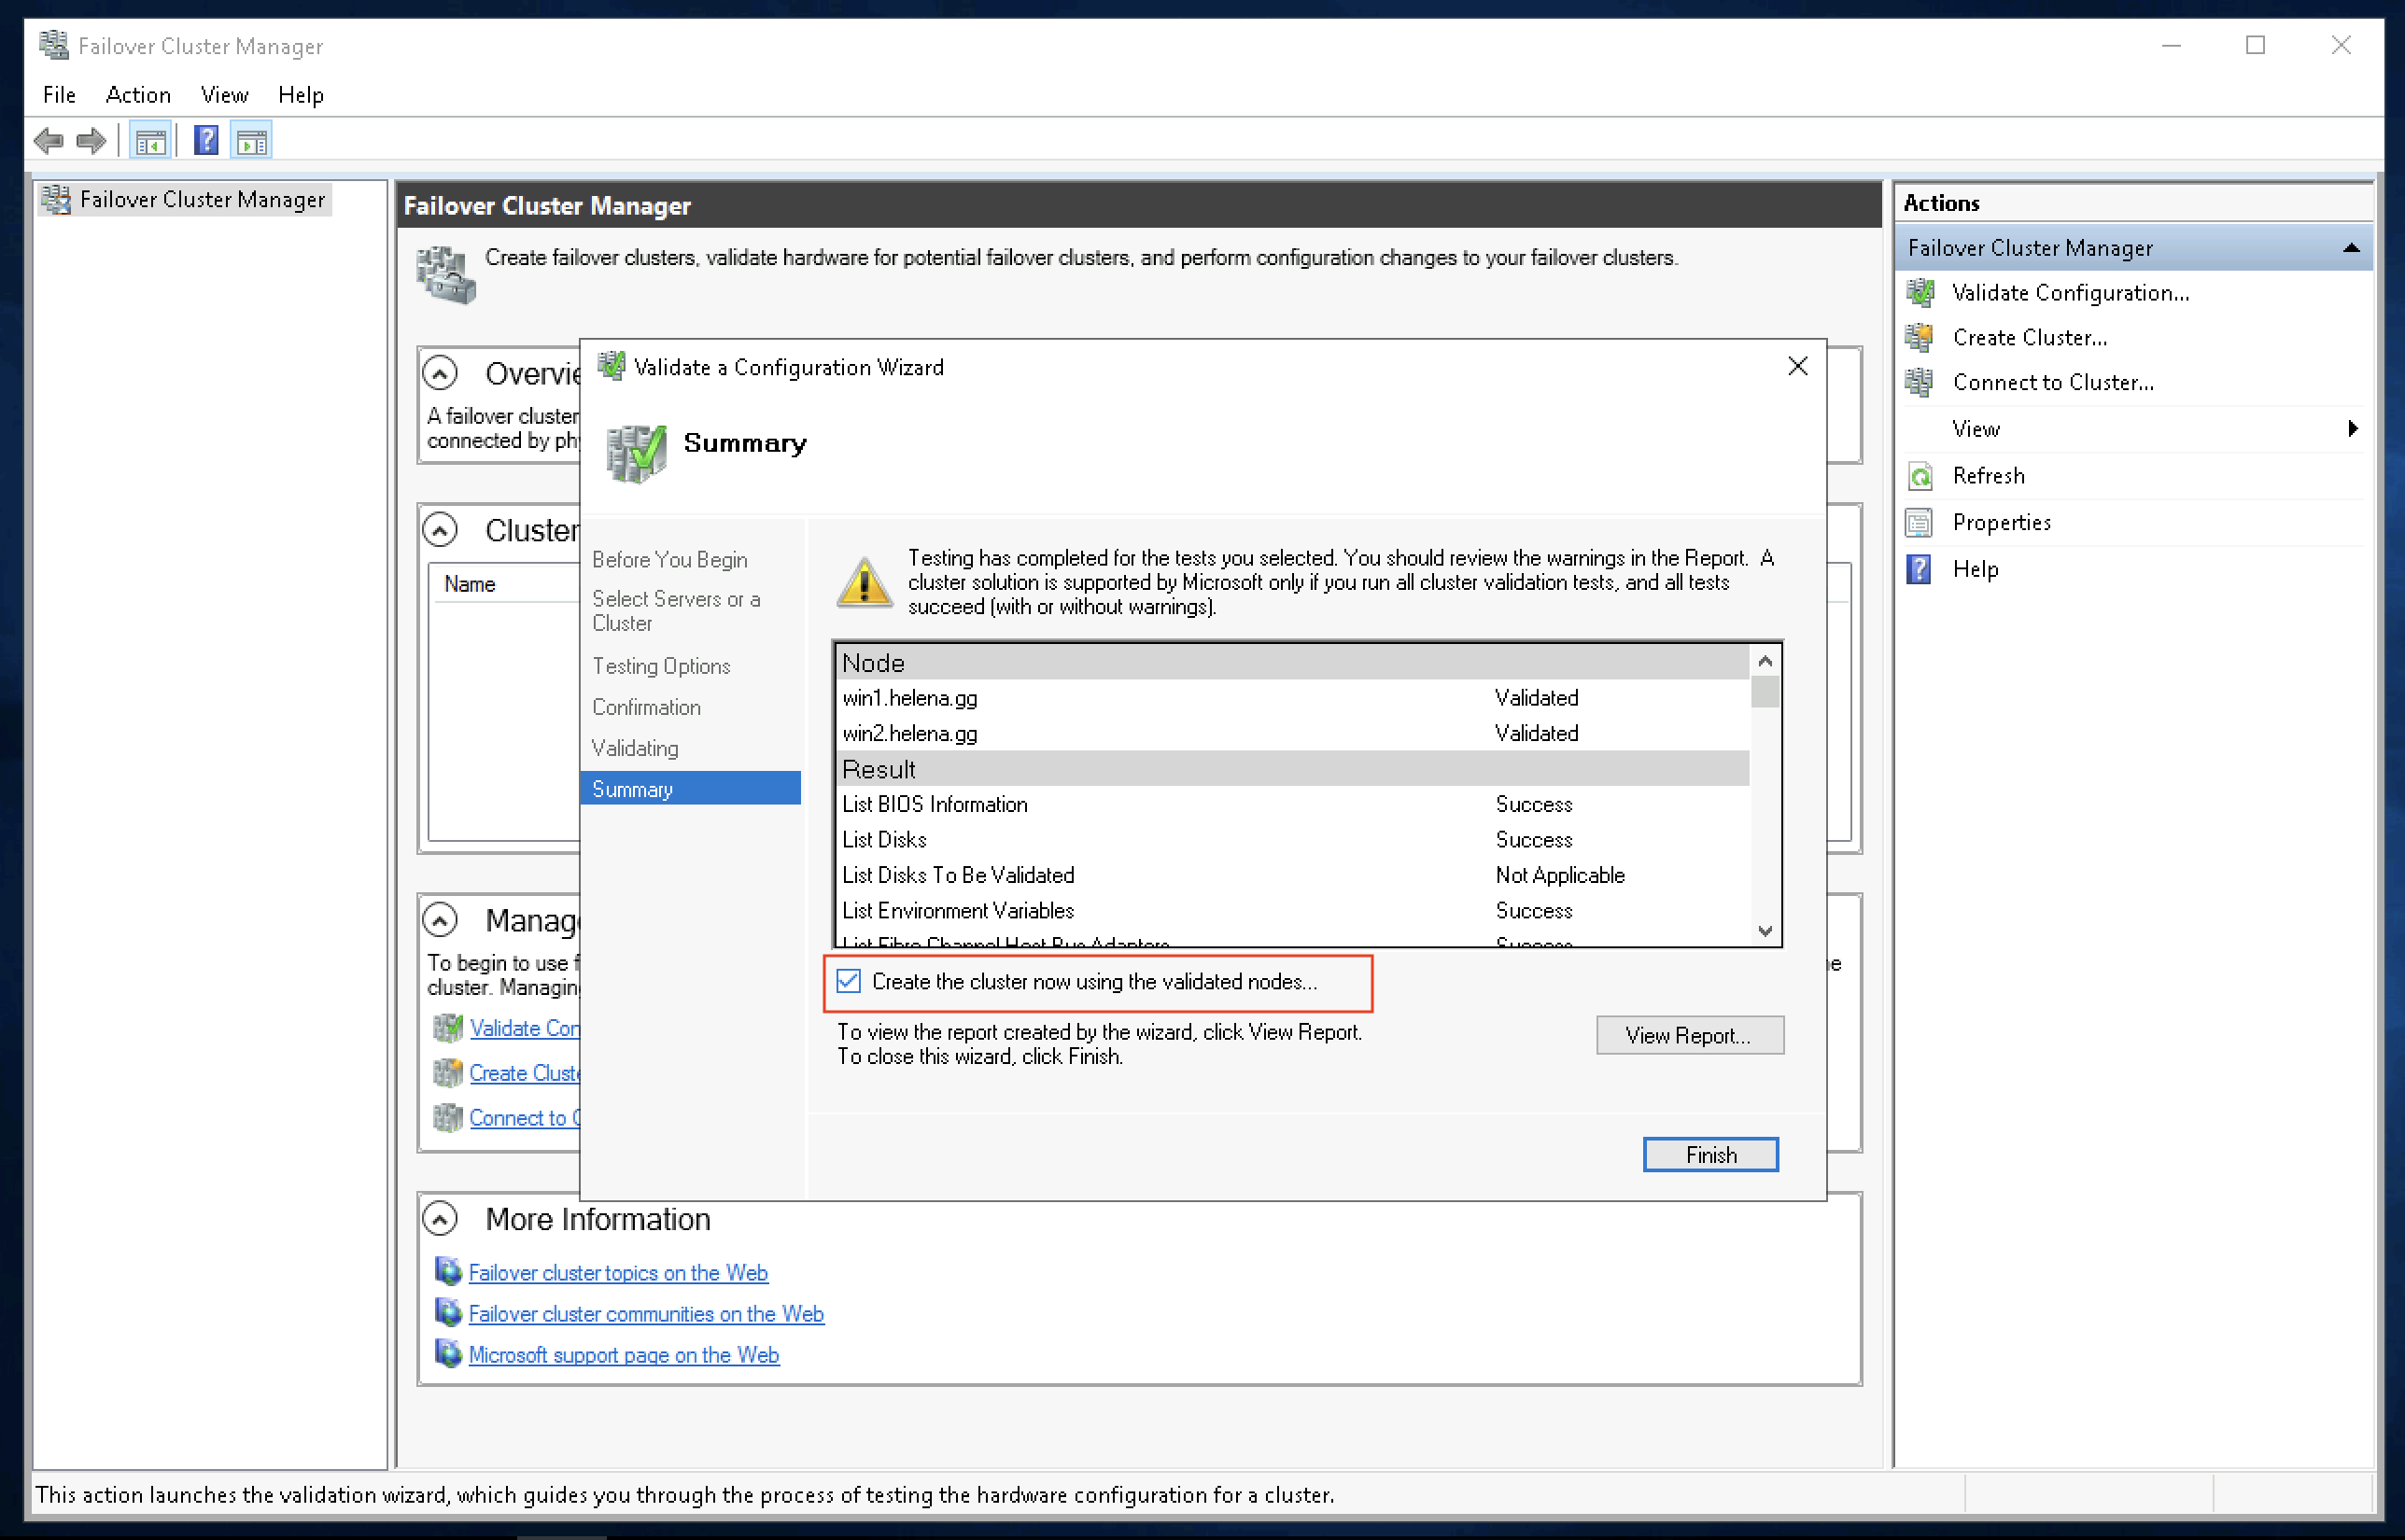
Task: Click the Create Cluster icon in Actions pane
Action: click(1920, 338)
